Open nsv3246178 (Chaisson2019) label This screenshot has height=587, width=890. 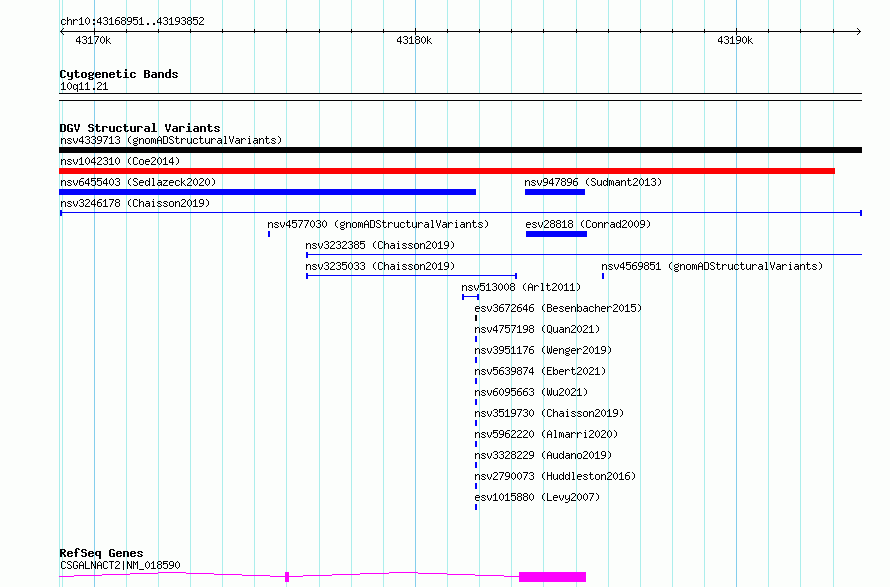pos(135,203)
